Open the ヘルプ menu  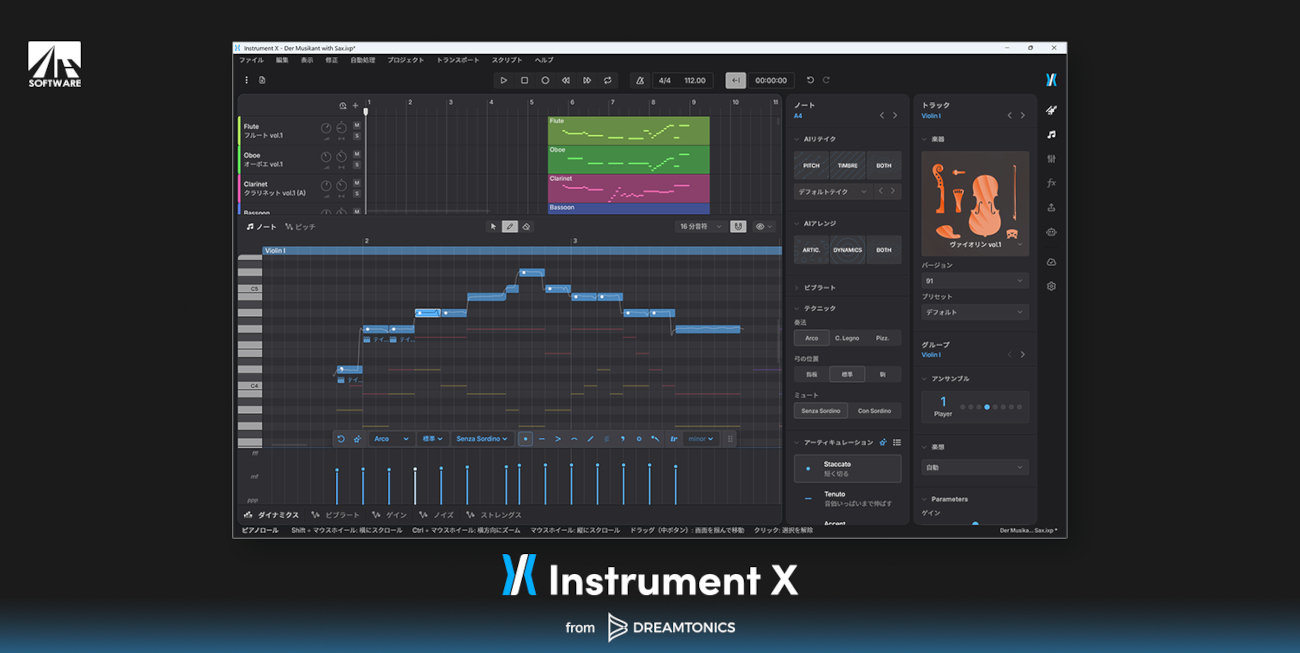[x=544, y=60]
